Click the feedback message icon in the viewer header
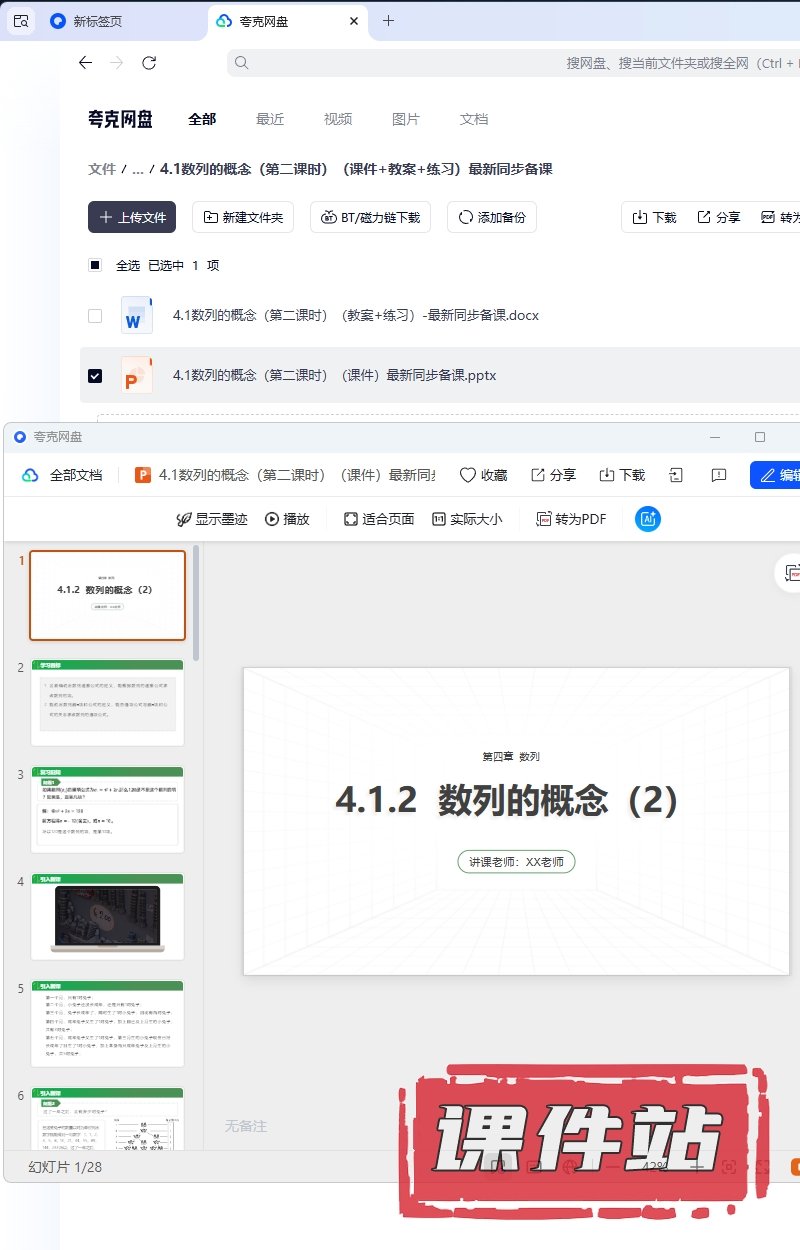 click(718, 475)
